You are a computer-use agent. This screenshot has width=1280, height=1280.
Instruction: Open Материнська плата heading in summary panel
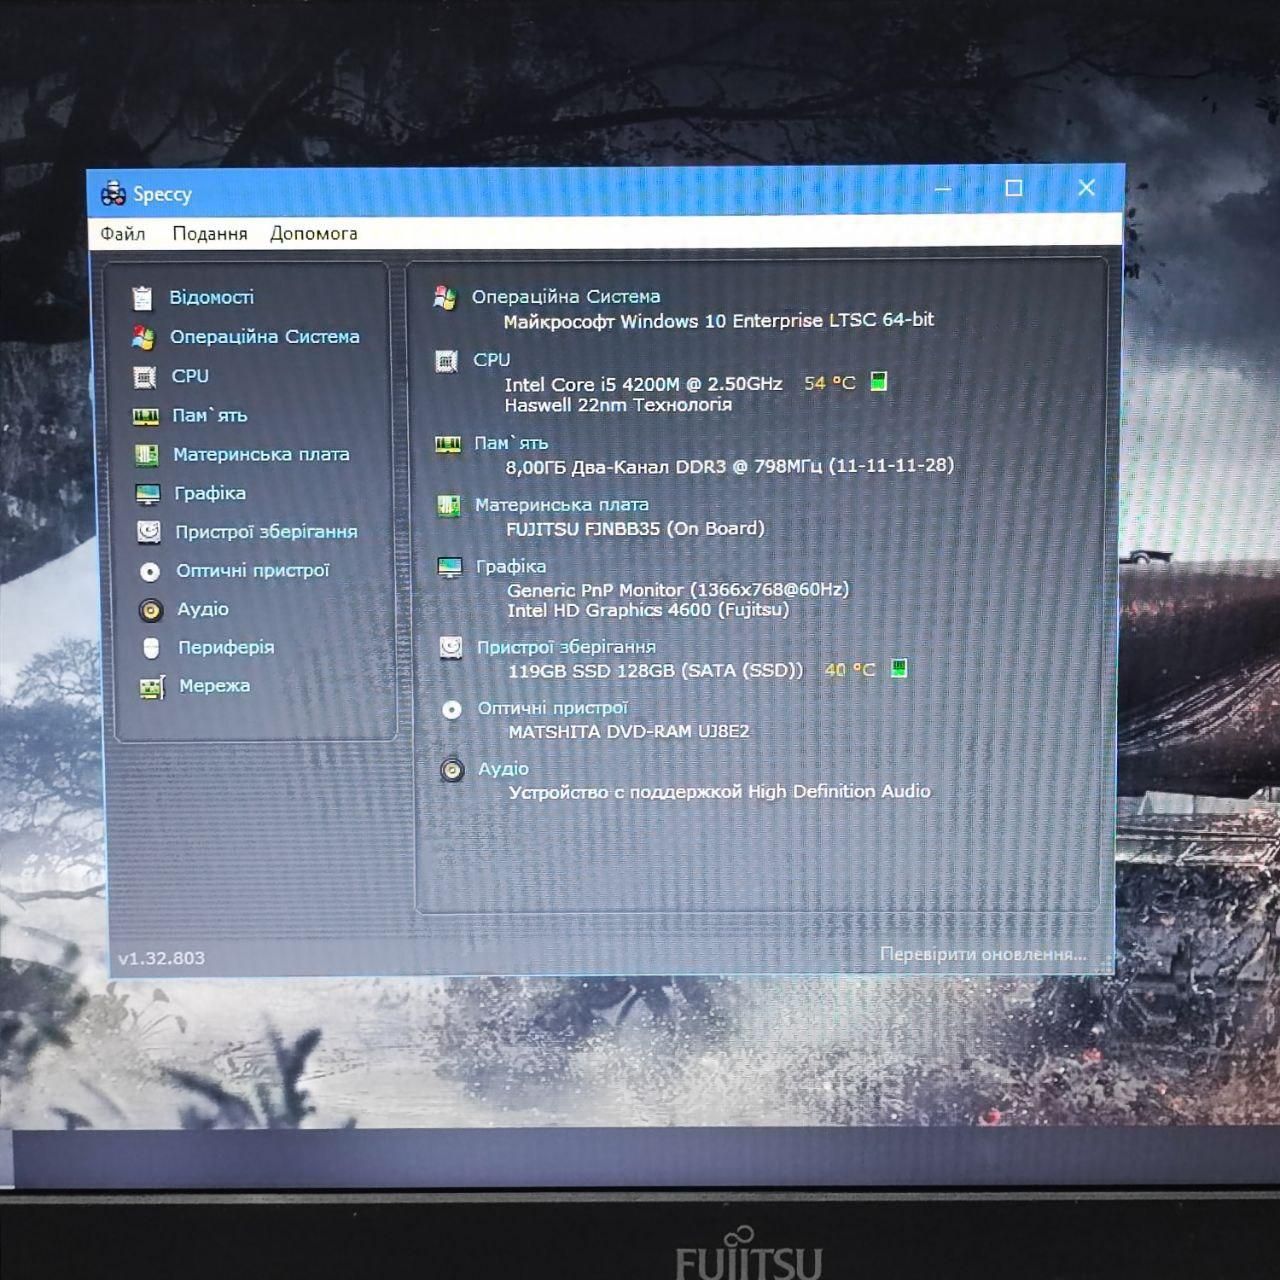(562, 505)
